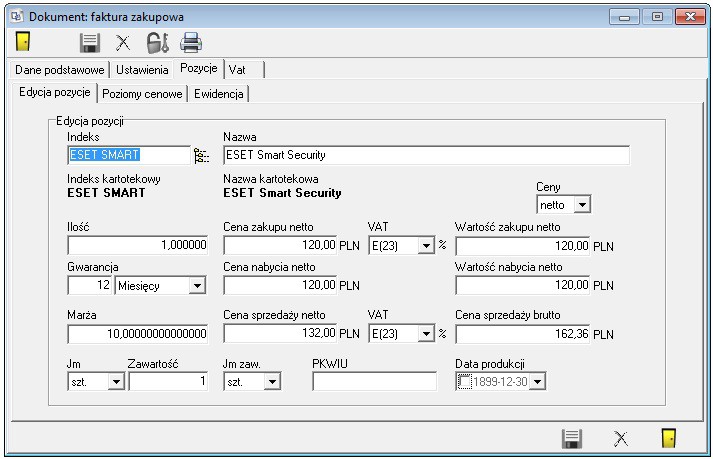Switch to Dane podstawowe tab
713x459 pixels.
point(60,70)
